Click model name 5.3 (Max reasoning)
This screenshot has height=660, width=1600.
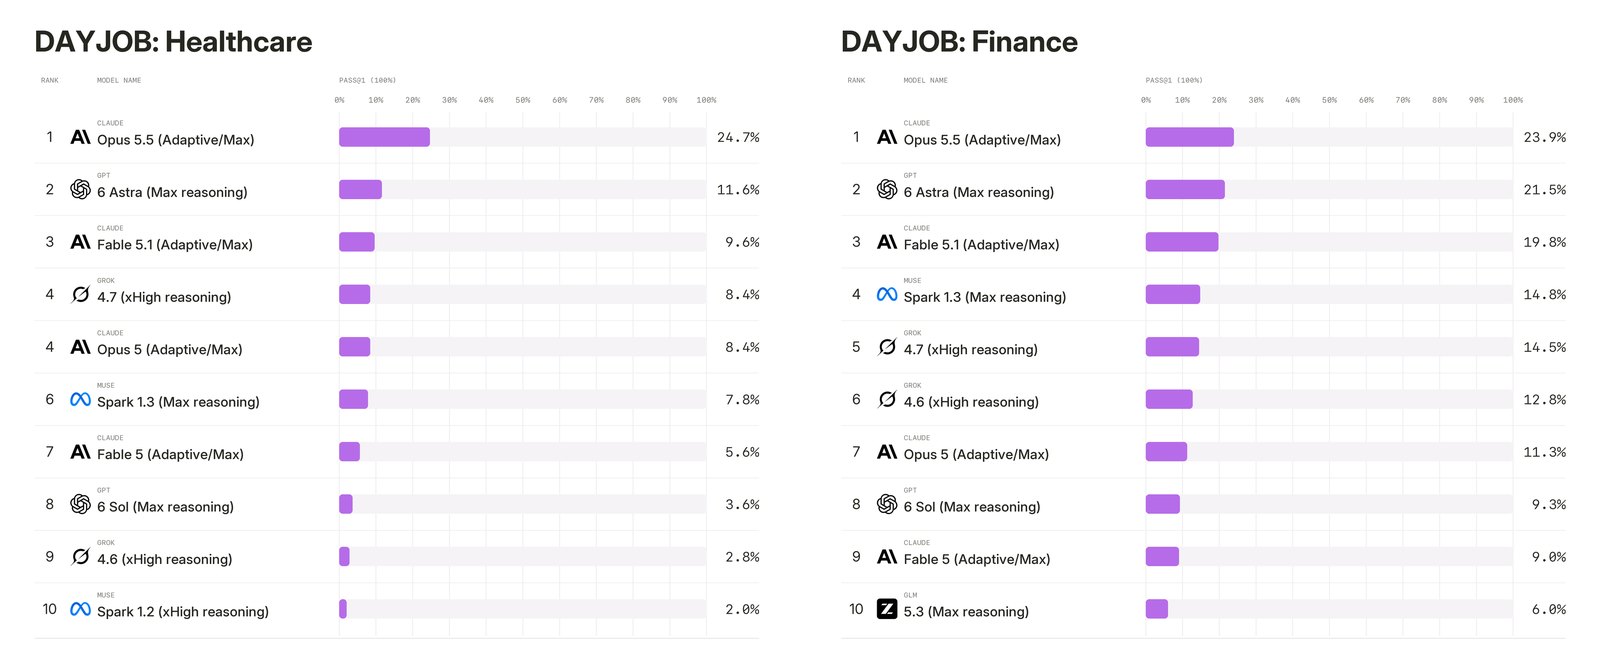[966, 612]
